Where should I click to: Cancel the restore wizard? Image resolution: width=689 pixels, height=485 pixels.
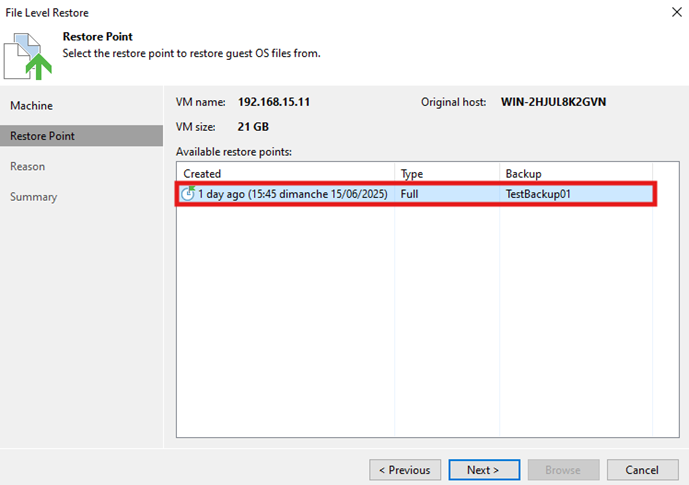coord(642,469)
